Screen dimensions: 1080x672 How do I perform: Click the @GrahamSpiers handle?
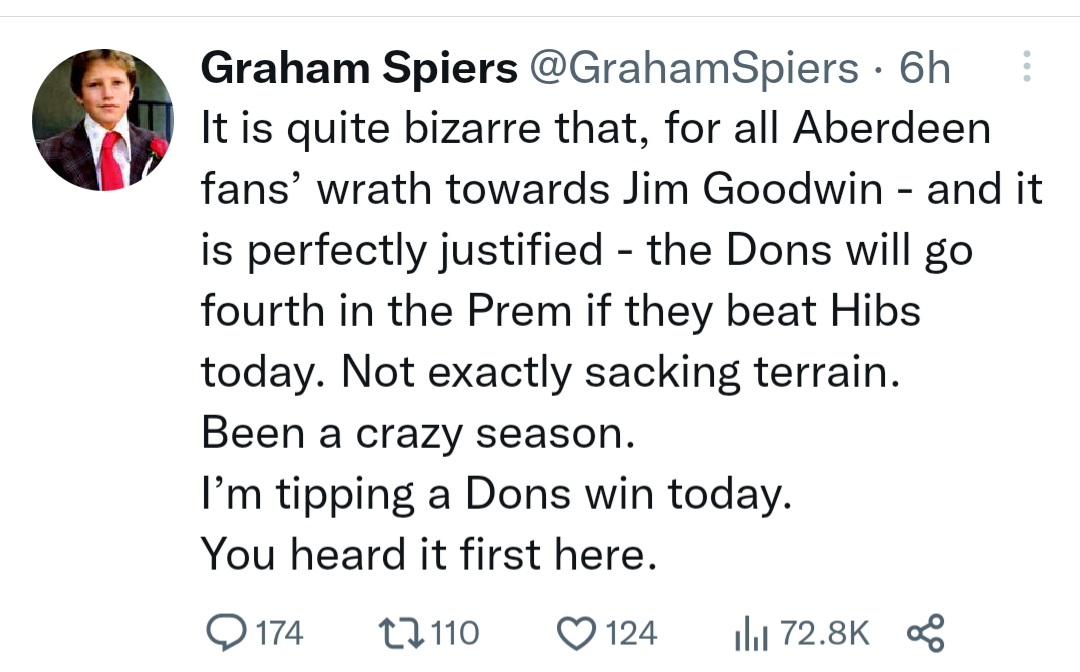(693, 69)
